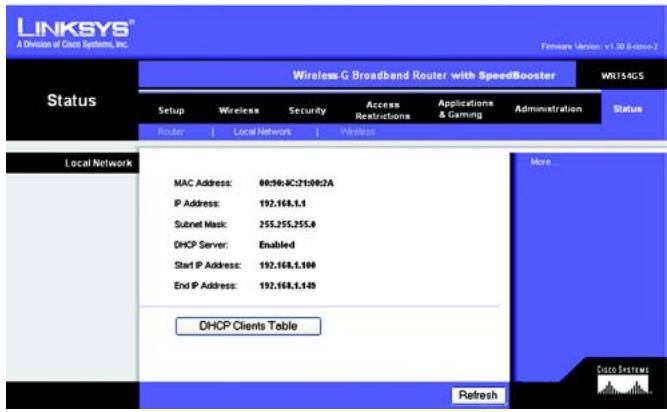Image resolution: width=667 pixels, height=412 pixels.
Task: Click the large Status heading on left
Action: (x=71, y=101)
